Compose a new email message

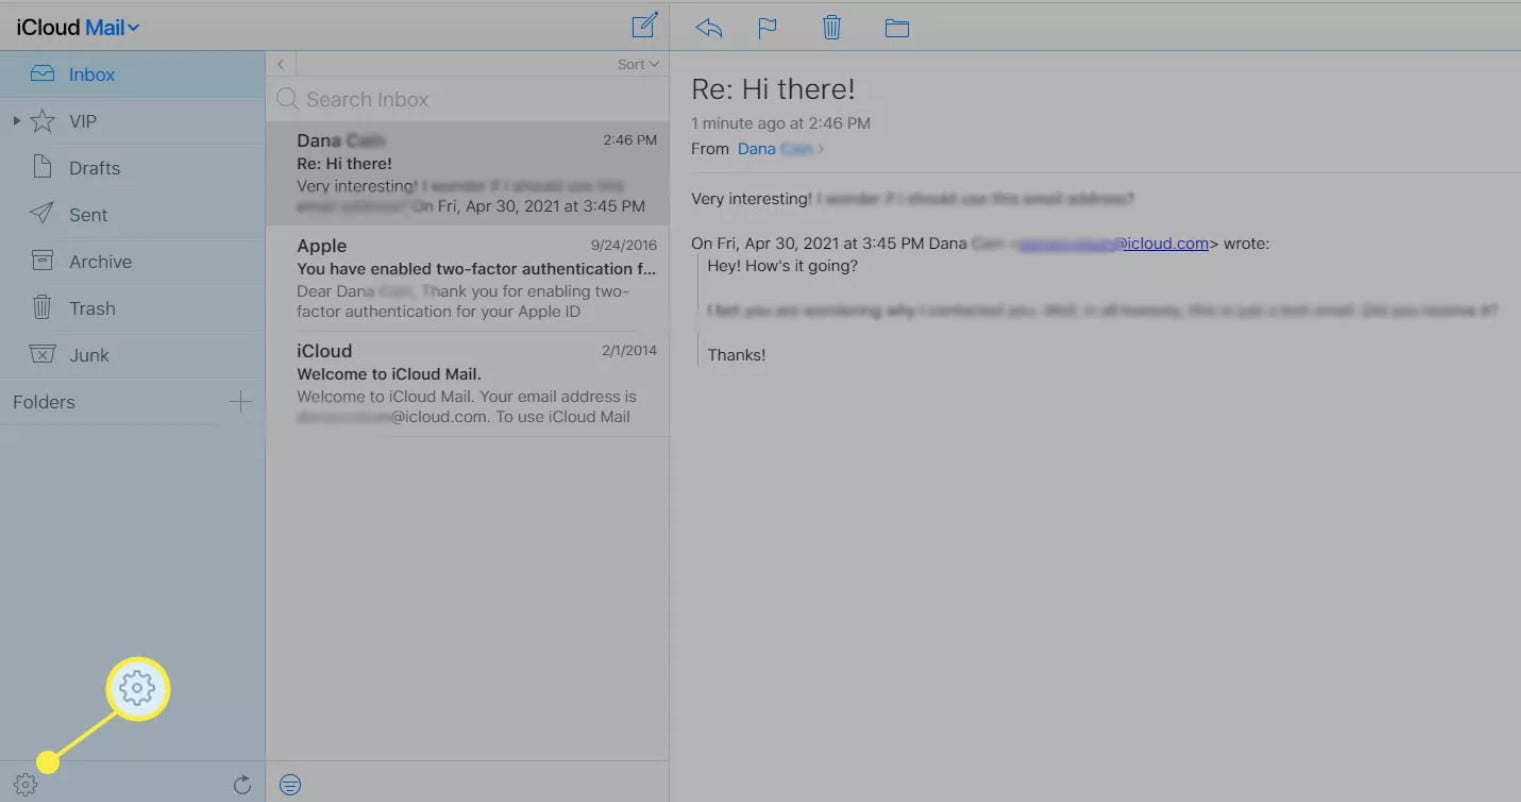[644, 25]
